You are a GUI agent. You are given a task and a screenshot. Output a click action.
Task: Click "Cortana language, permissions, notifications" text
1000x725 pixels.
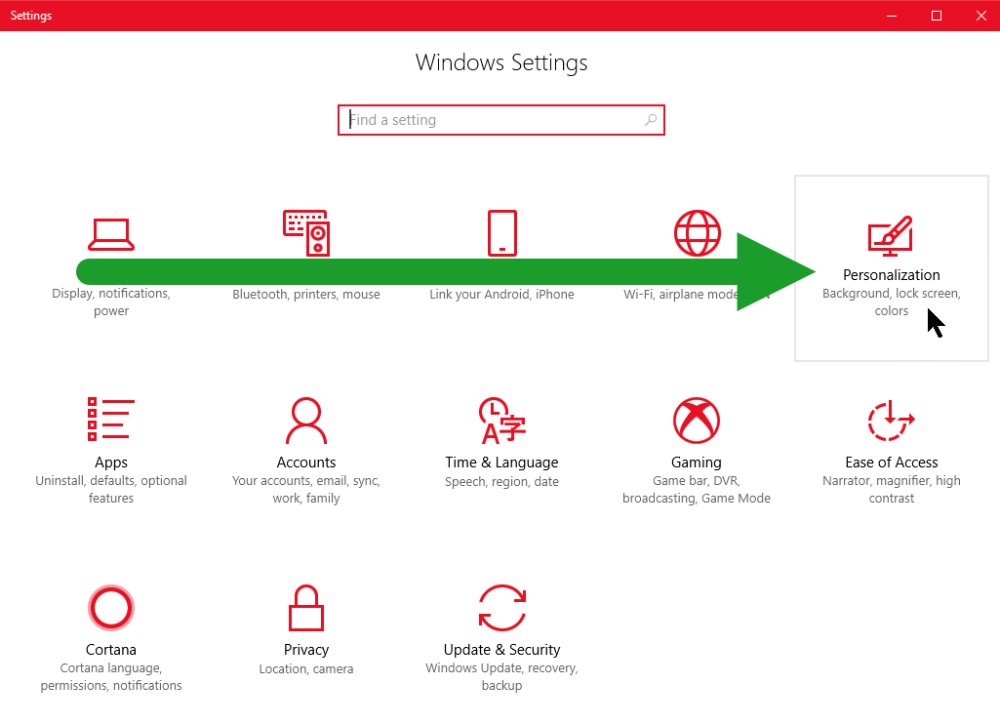click(x=111, y=677)
